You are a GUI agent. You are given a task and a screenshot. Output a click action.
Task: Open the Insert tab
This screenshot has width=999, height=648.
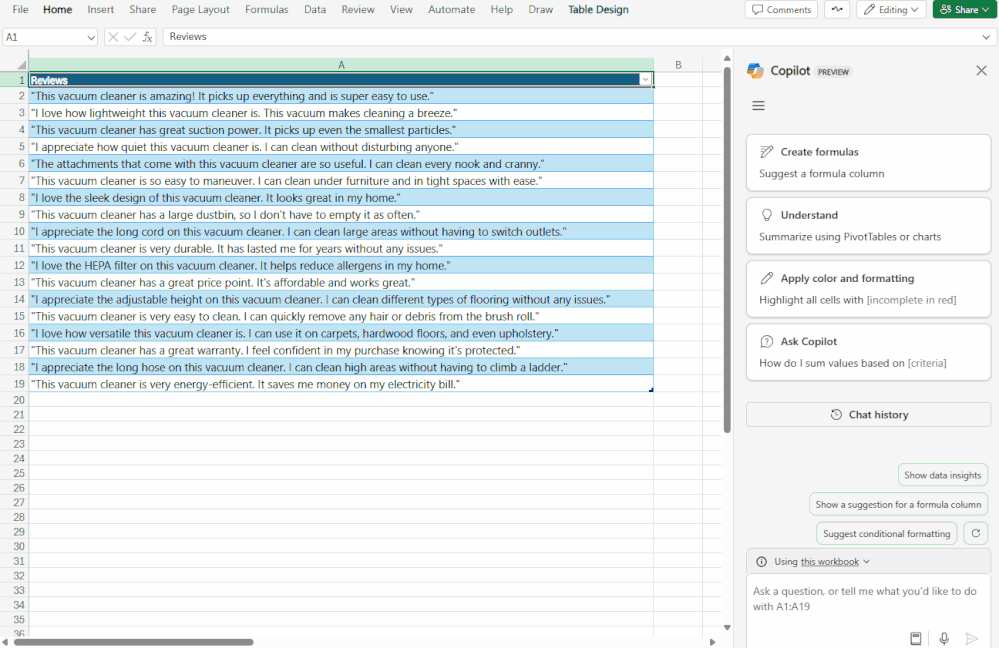(x=101, y=10)
